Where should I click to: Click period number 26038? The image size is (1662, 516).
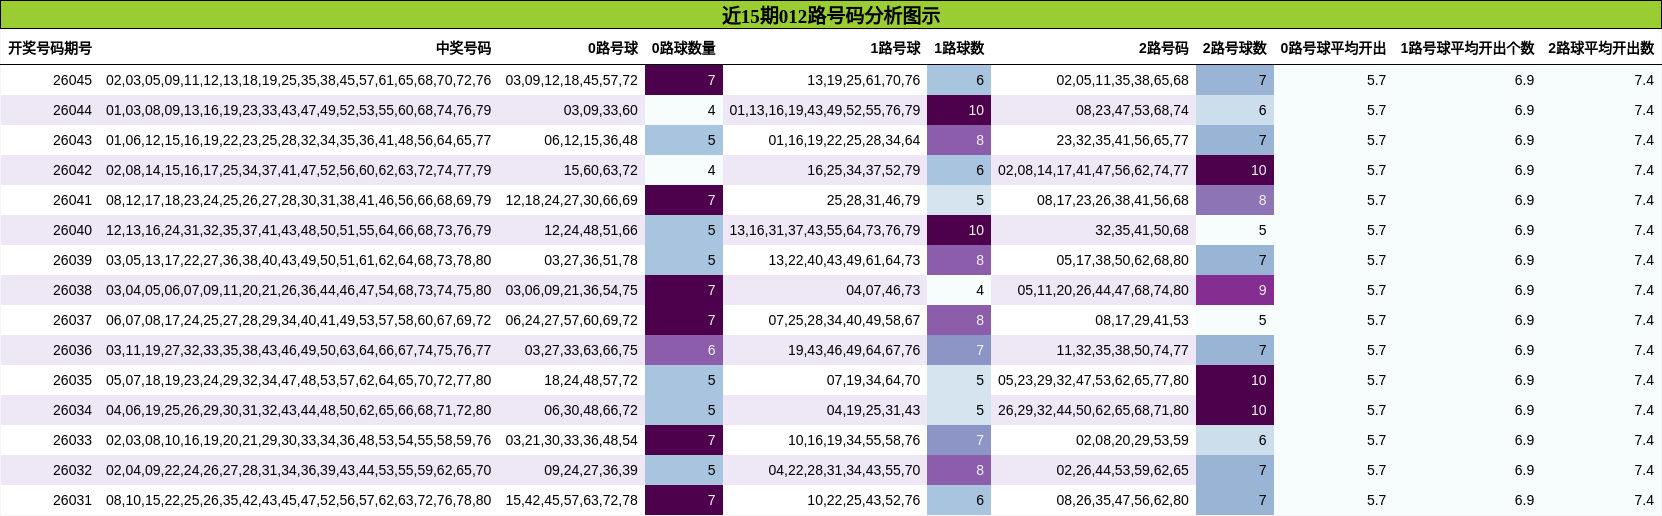[x=72, y=290]
